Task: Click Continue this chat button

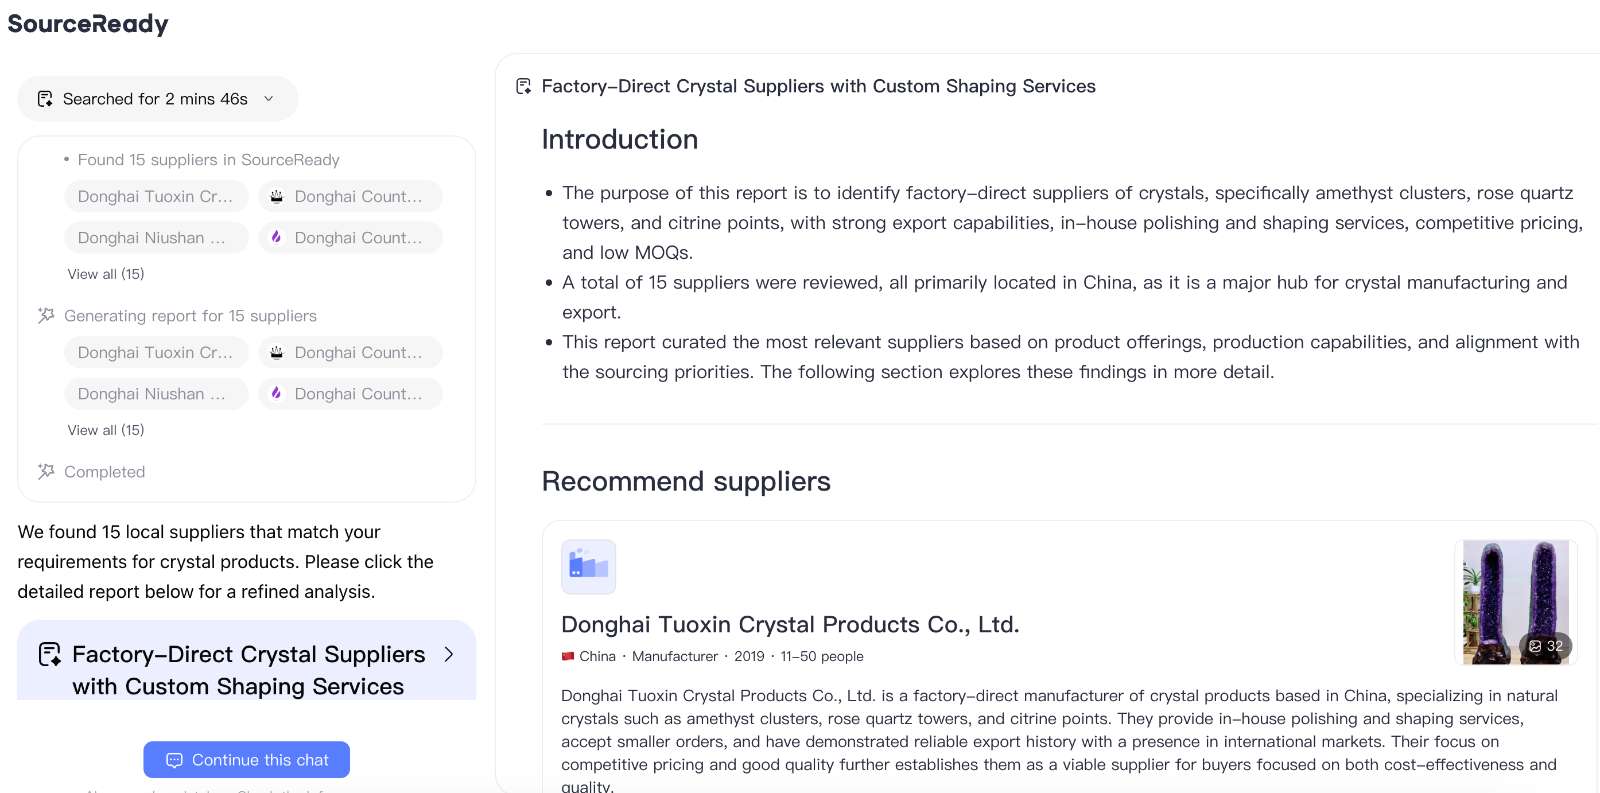Action: 246,760
